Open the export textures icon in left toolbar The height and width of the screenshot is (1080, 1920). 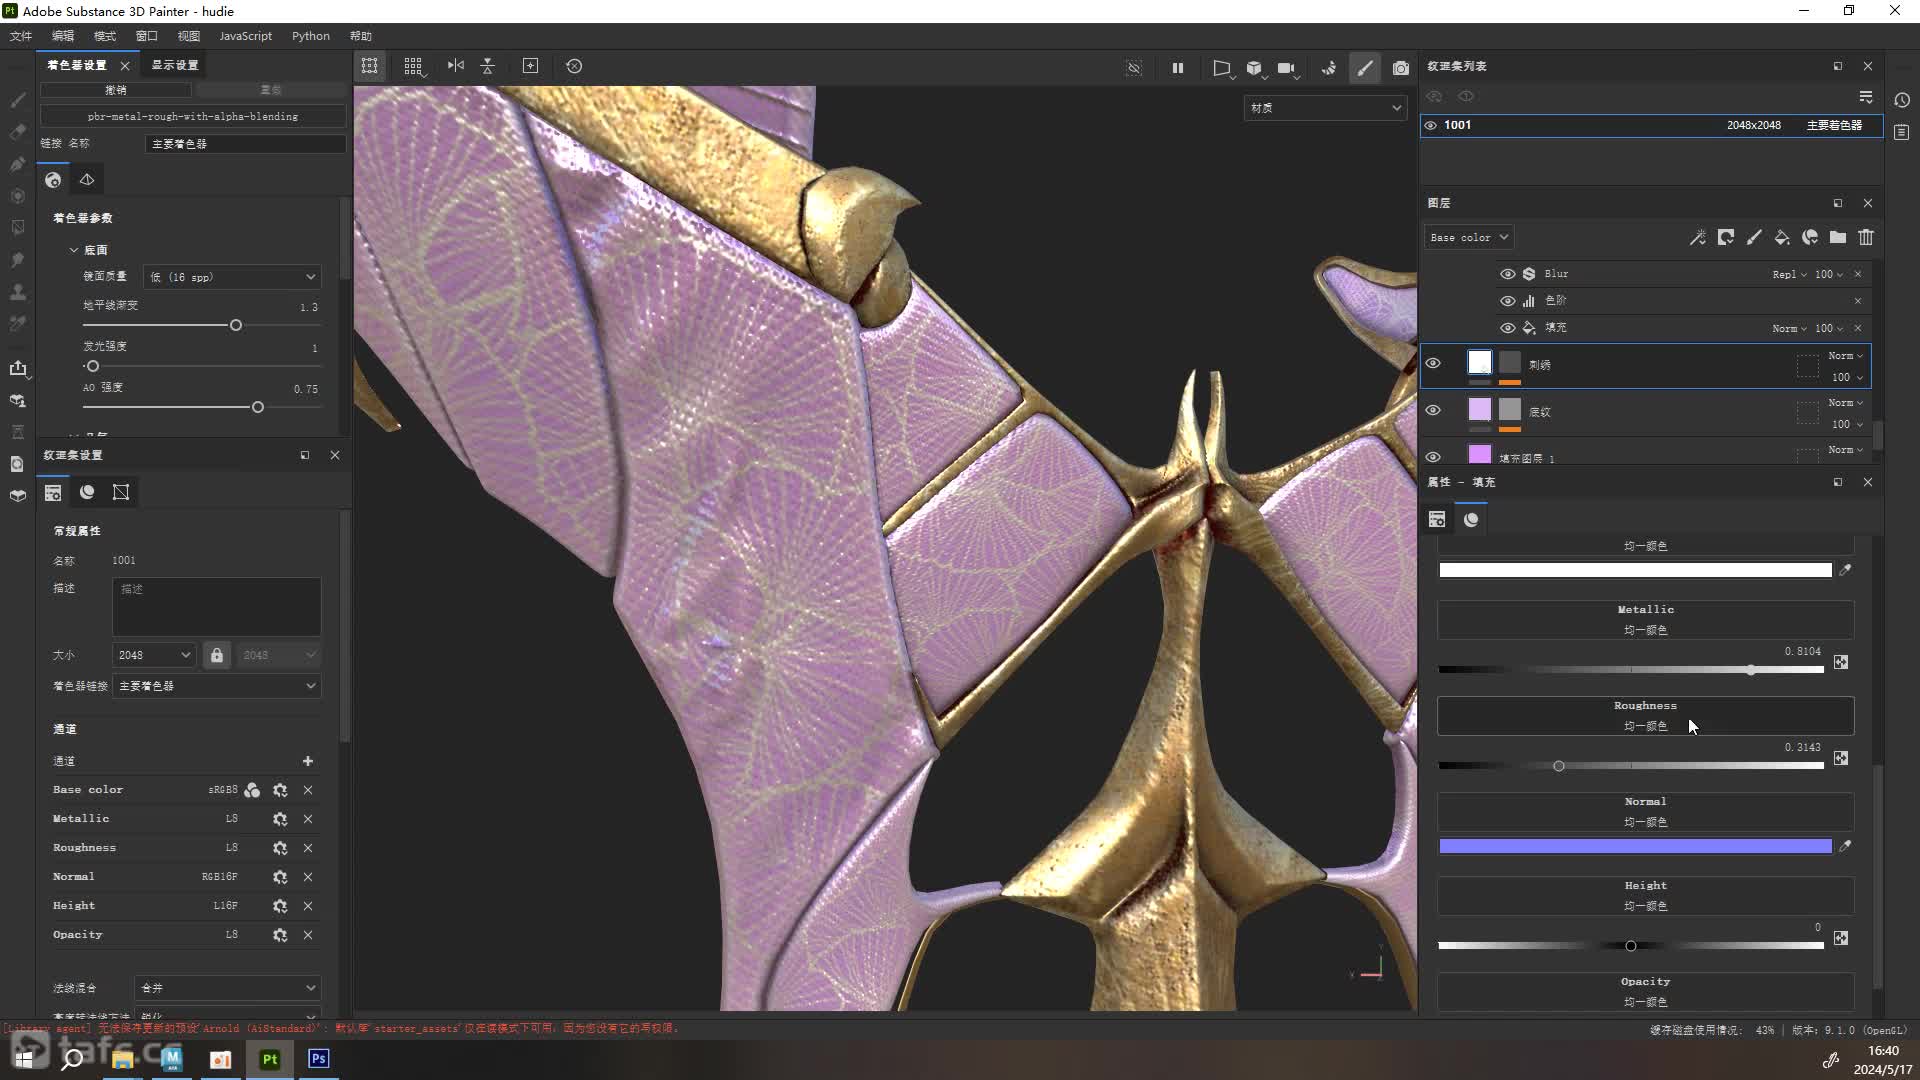tap(18, 368)
